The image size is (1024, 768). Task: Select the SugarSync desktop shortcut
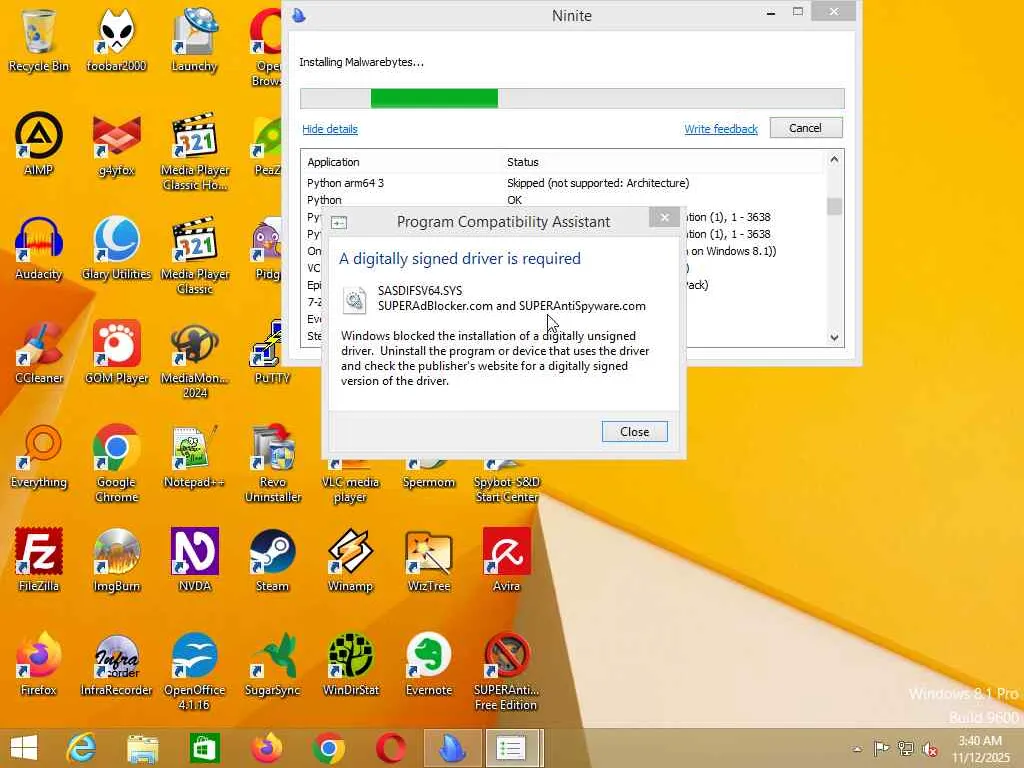[272, 664]
